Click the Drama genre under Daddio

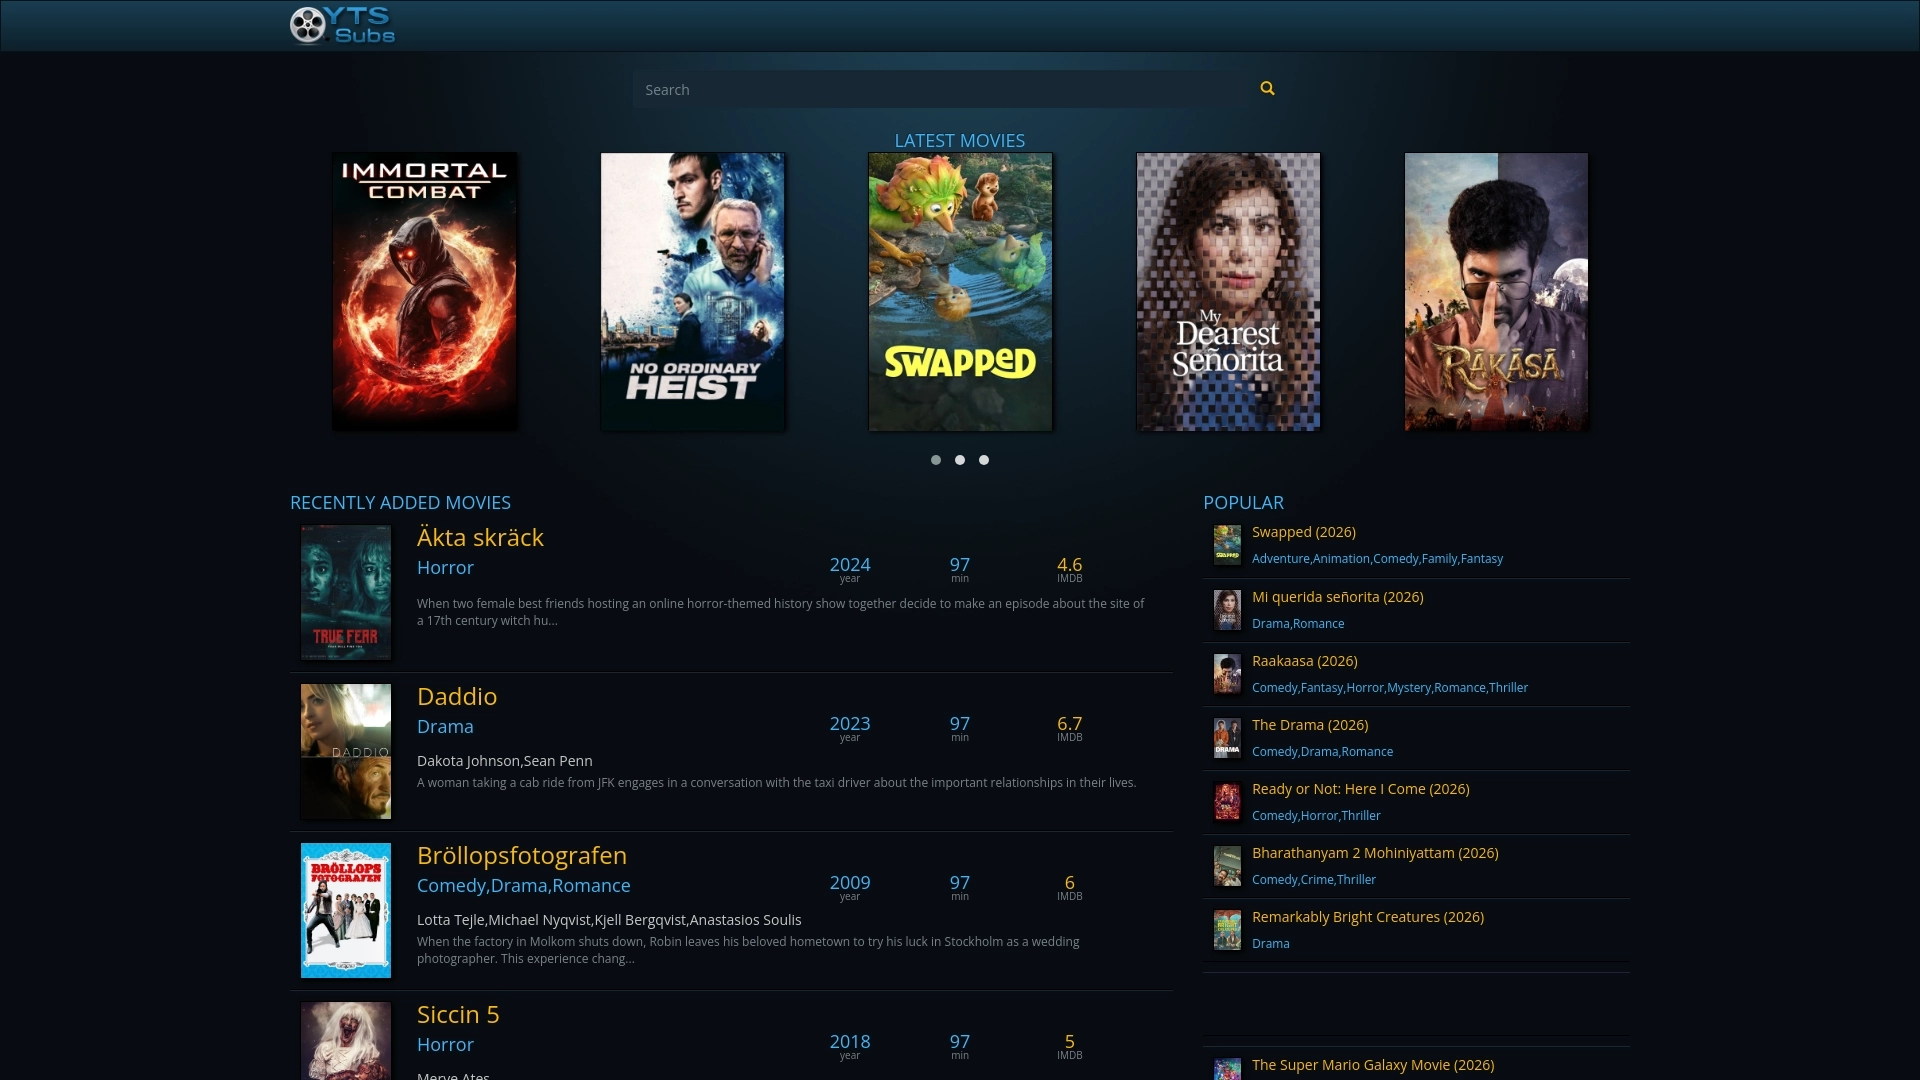click(445, 727)
